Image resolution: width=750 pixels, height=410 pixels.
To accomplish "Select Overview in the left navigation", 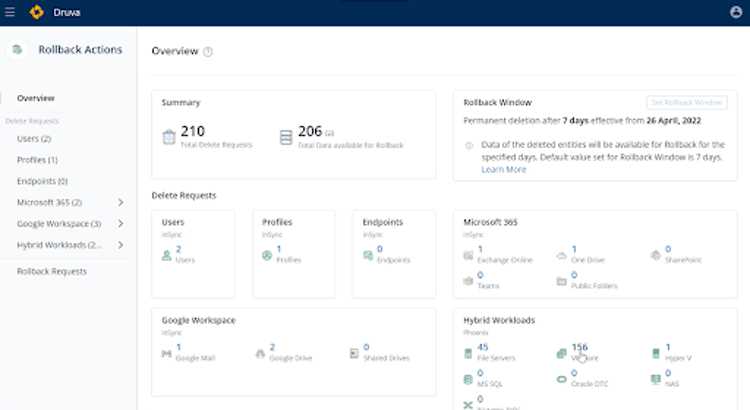I will coord(36,98).
